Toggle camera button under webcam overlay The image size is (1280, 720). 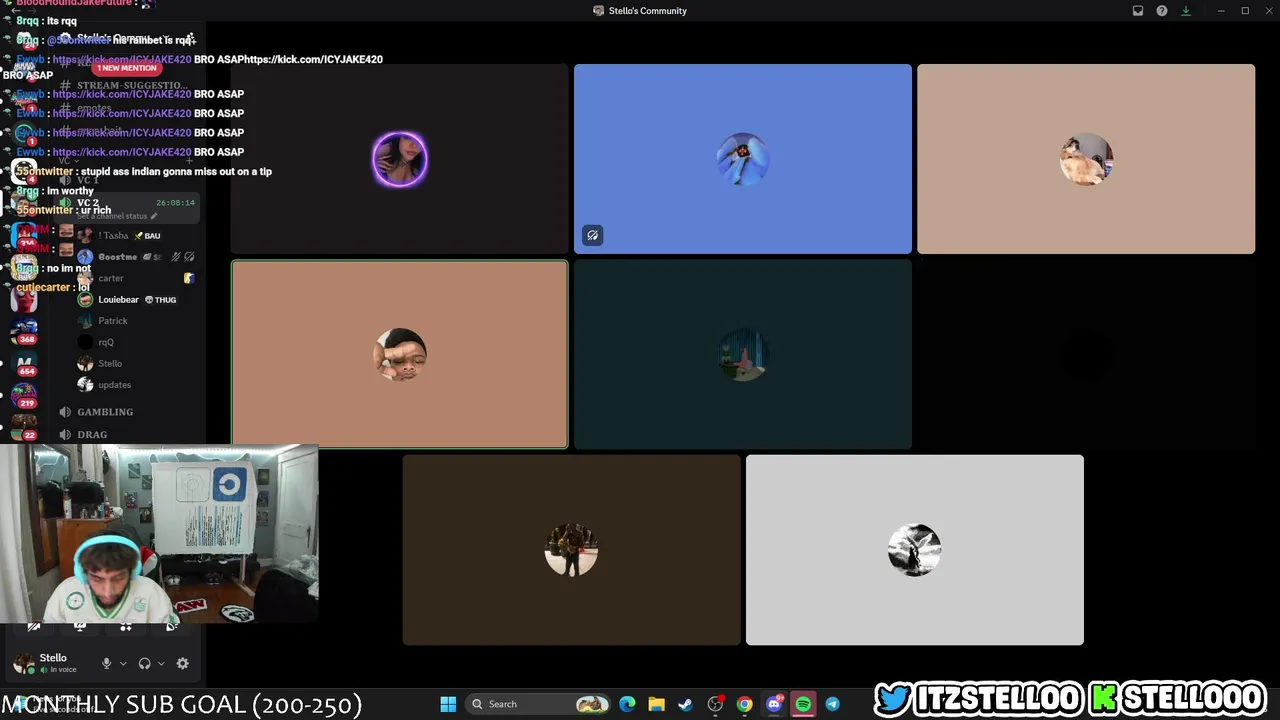click(x=33, y=627)
